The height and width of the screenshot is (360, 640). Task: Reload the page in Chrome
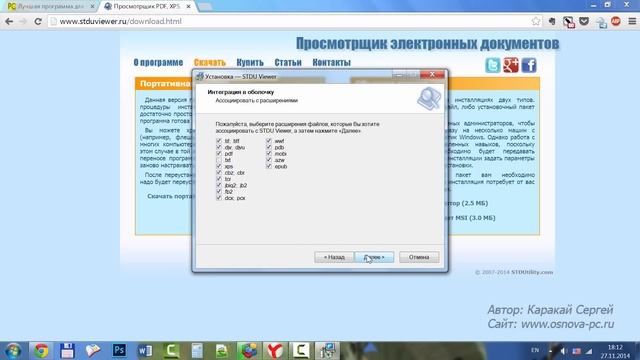(x=38, y=21)
